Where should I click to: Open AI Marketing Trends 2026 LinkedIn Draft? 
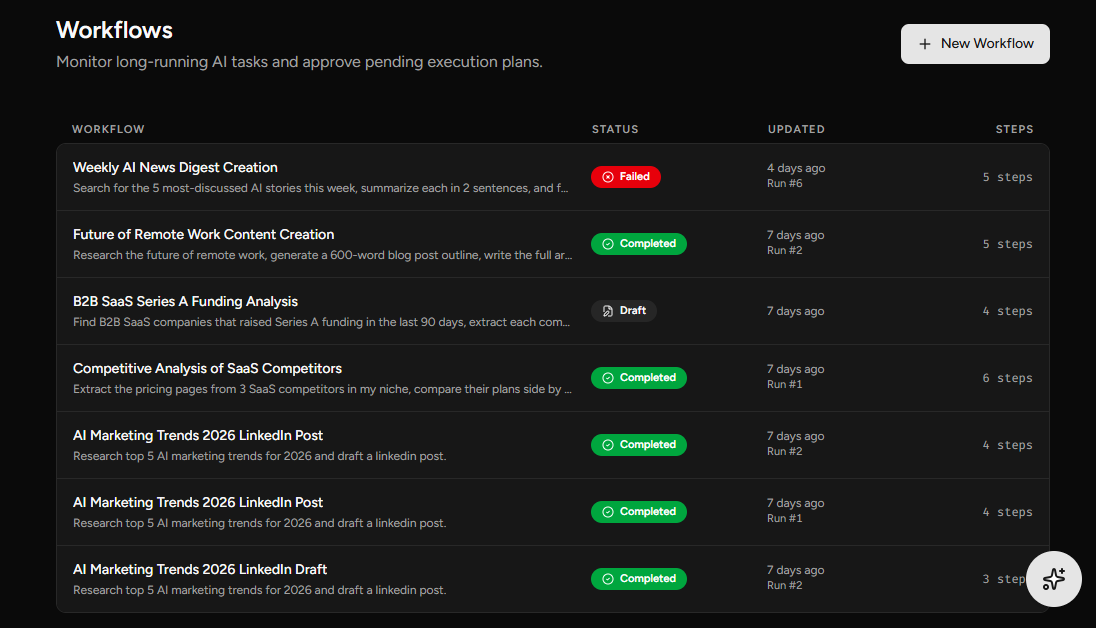200,569
